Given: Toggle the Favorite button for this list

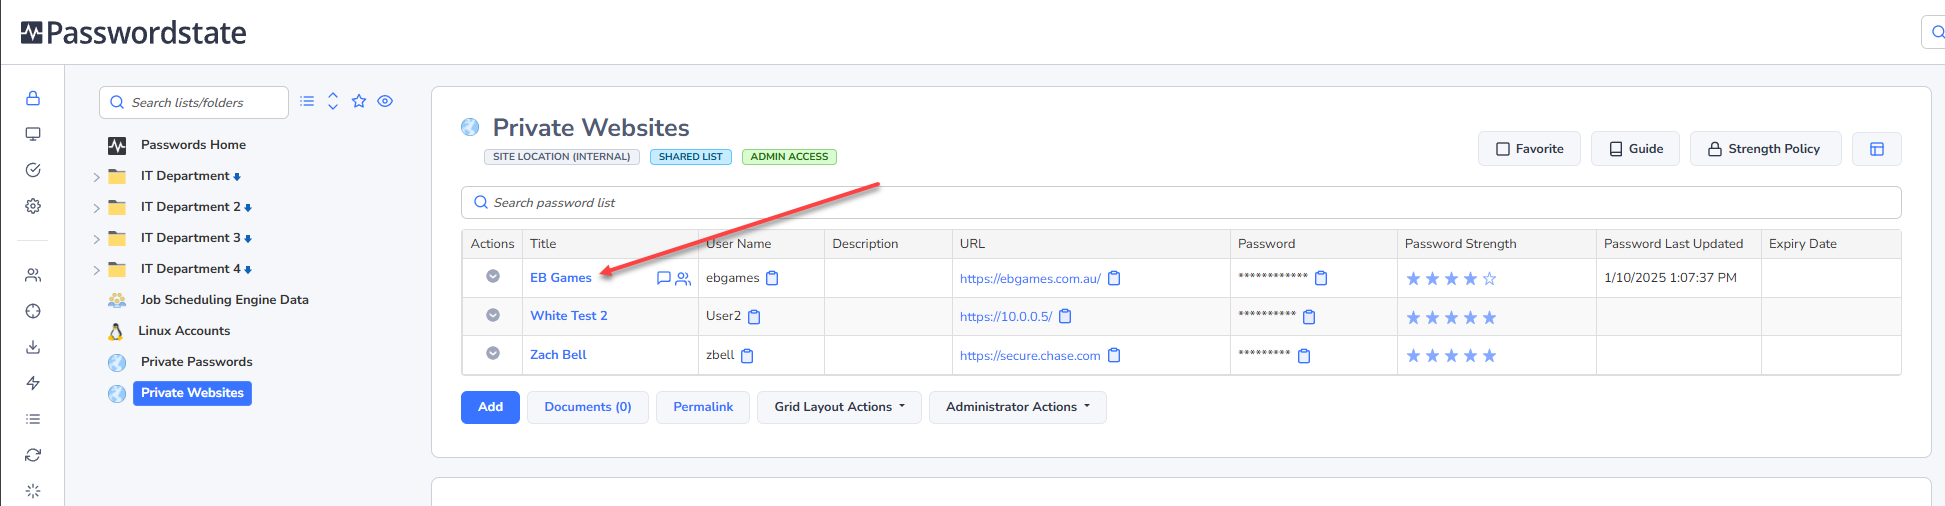Looking at the screenshot, I should click(x=1529, y=149).
